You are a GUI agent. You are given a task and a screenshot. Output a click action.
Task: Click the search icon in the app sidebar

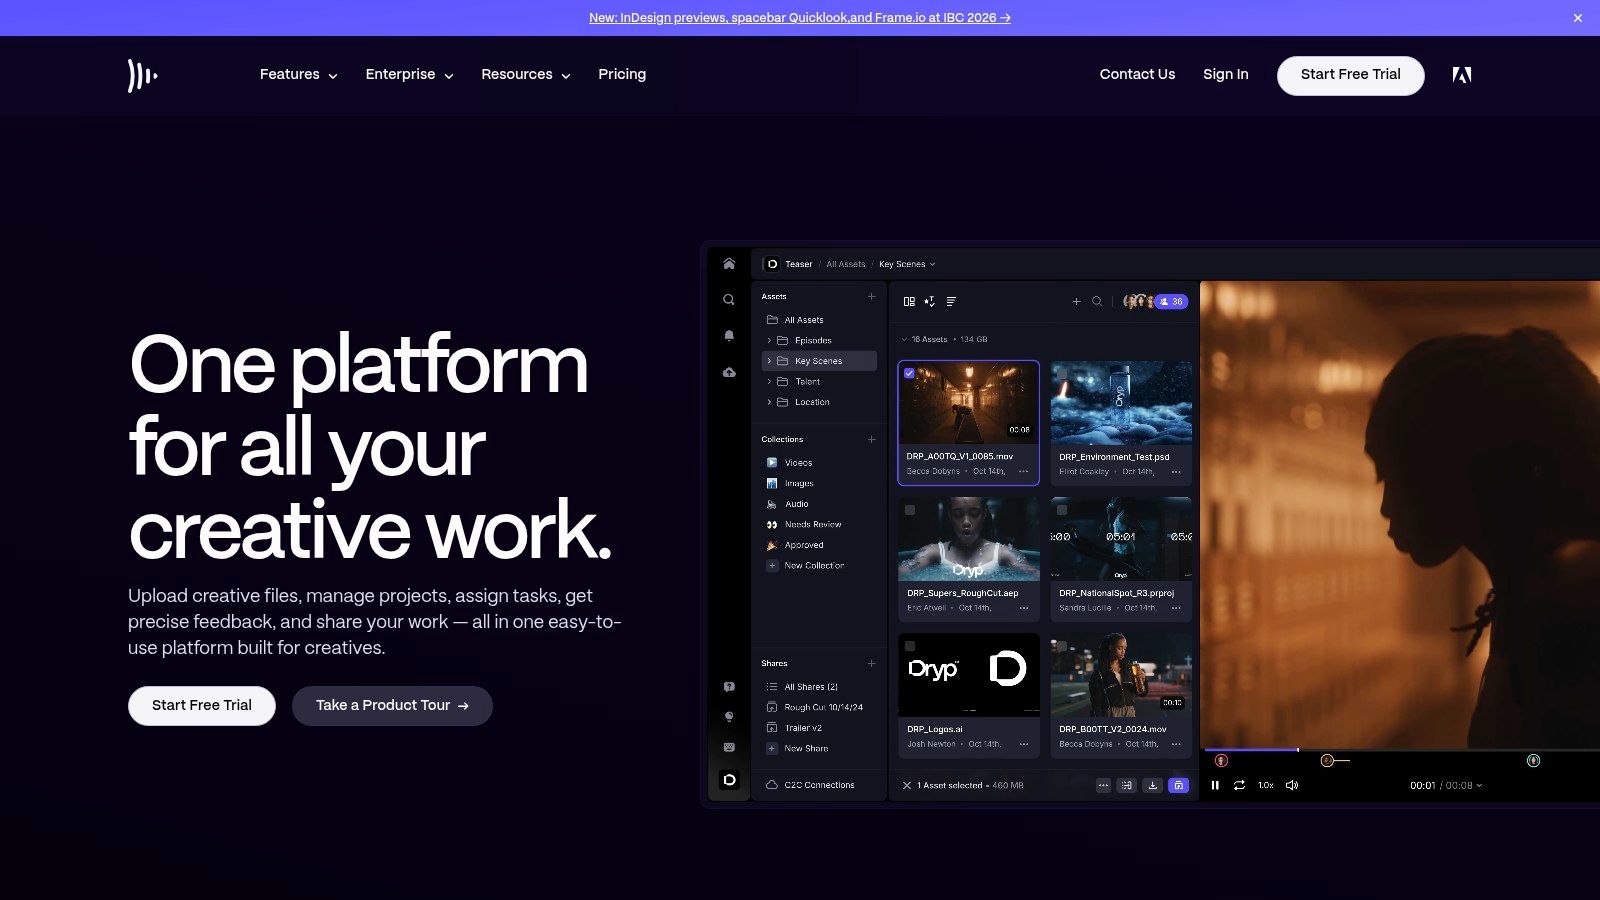click(x=729, y=300)
